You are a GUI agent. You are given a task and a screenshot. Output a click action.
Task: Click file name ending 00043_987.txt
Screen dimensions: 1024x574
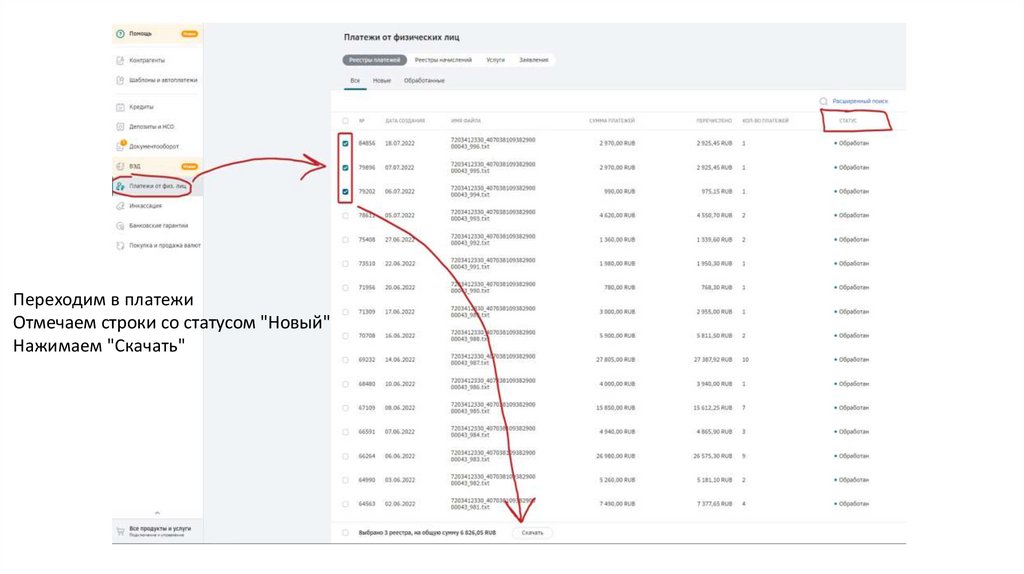pos(492,360)
